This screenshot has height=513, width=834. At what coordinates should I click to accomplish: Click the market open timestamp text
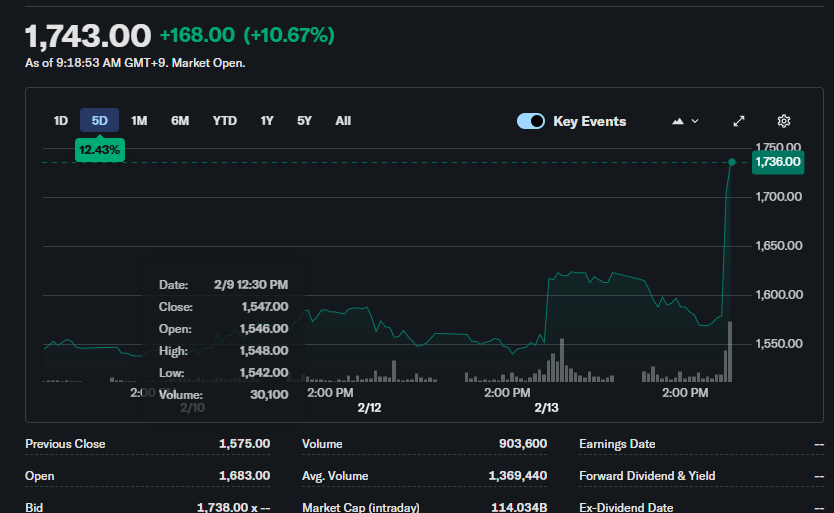[x=135, y=63]
